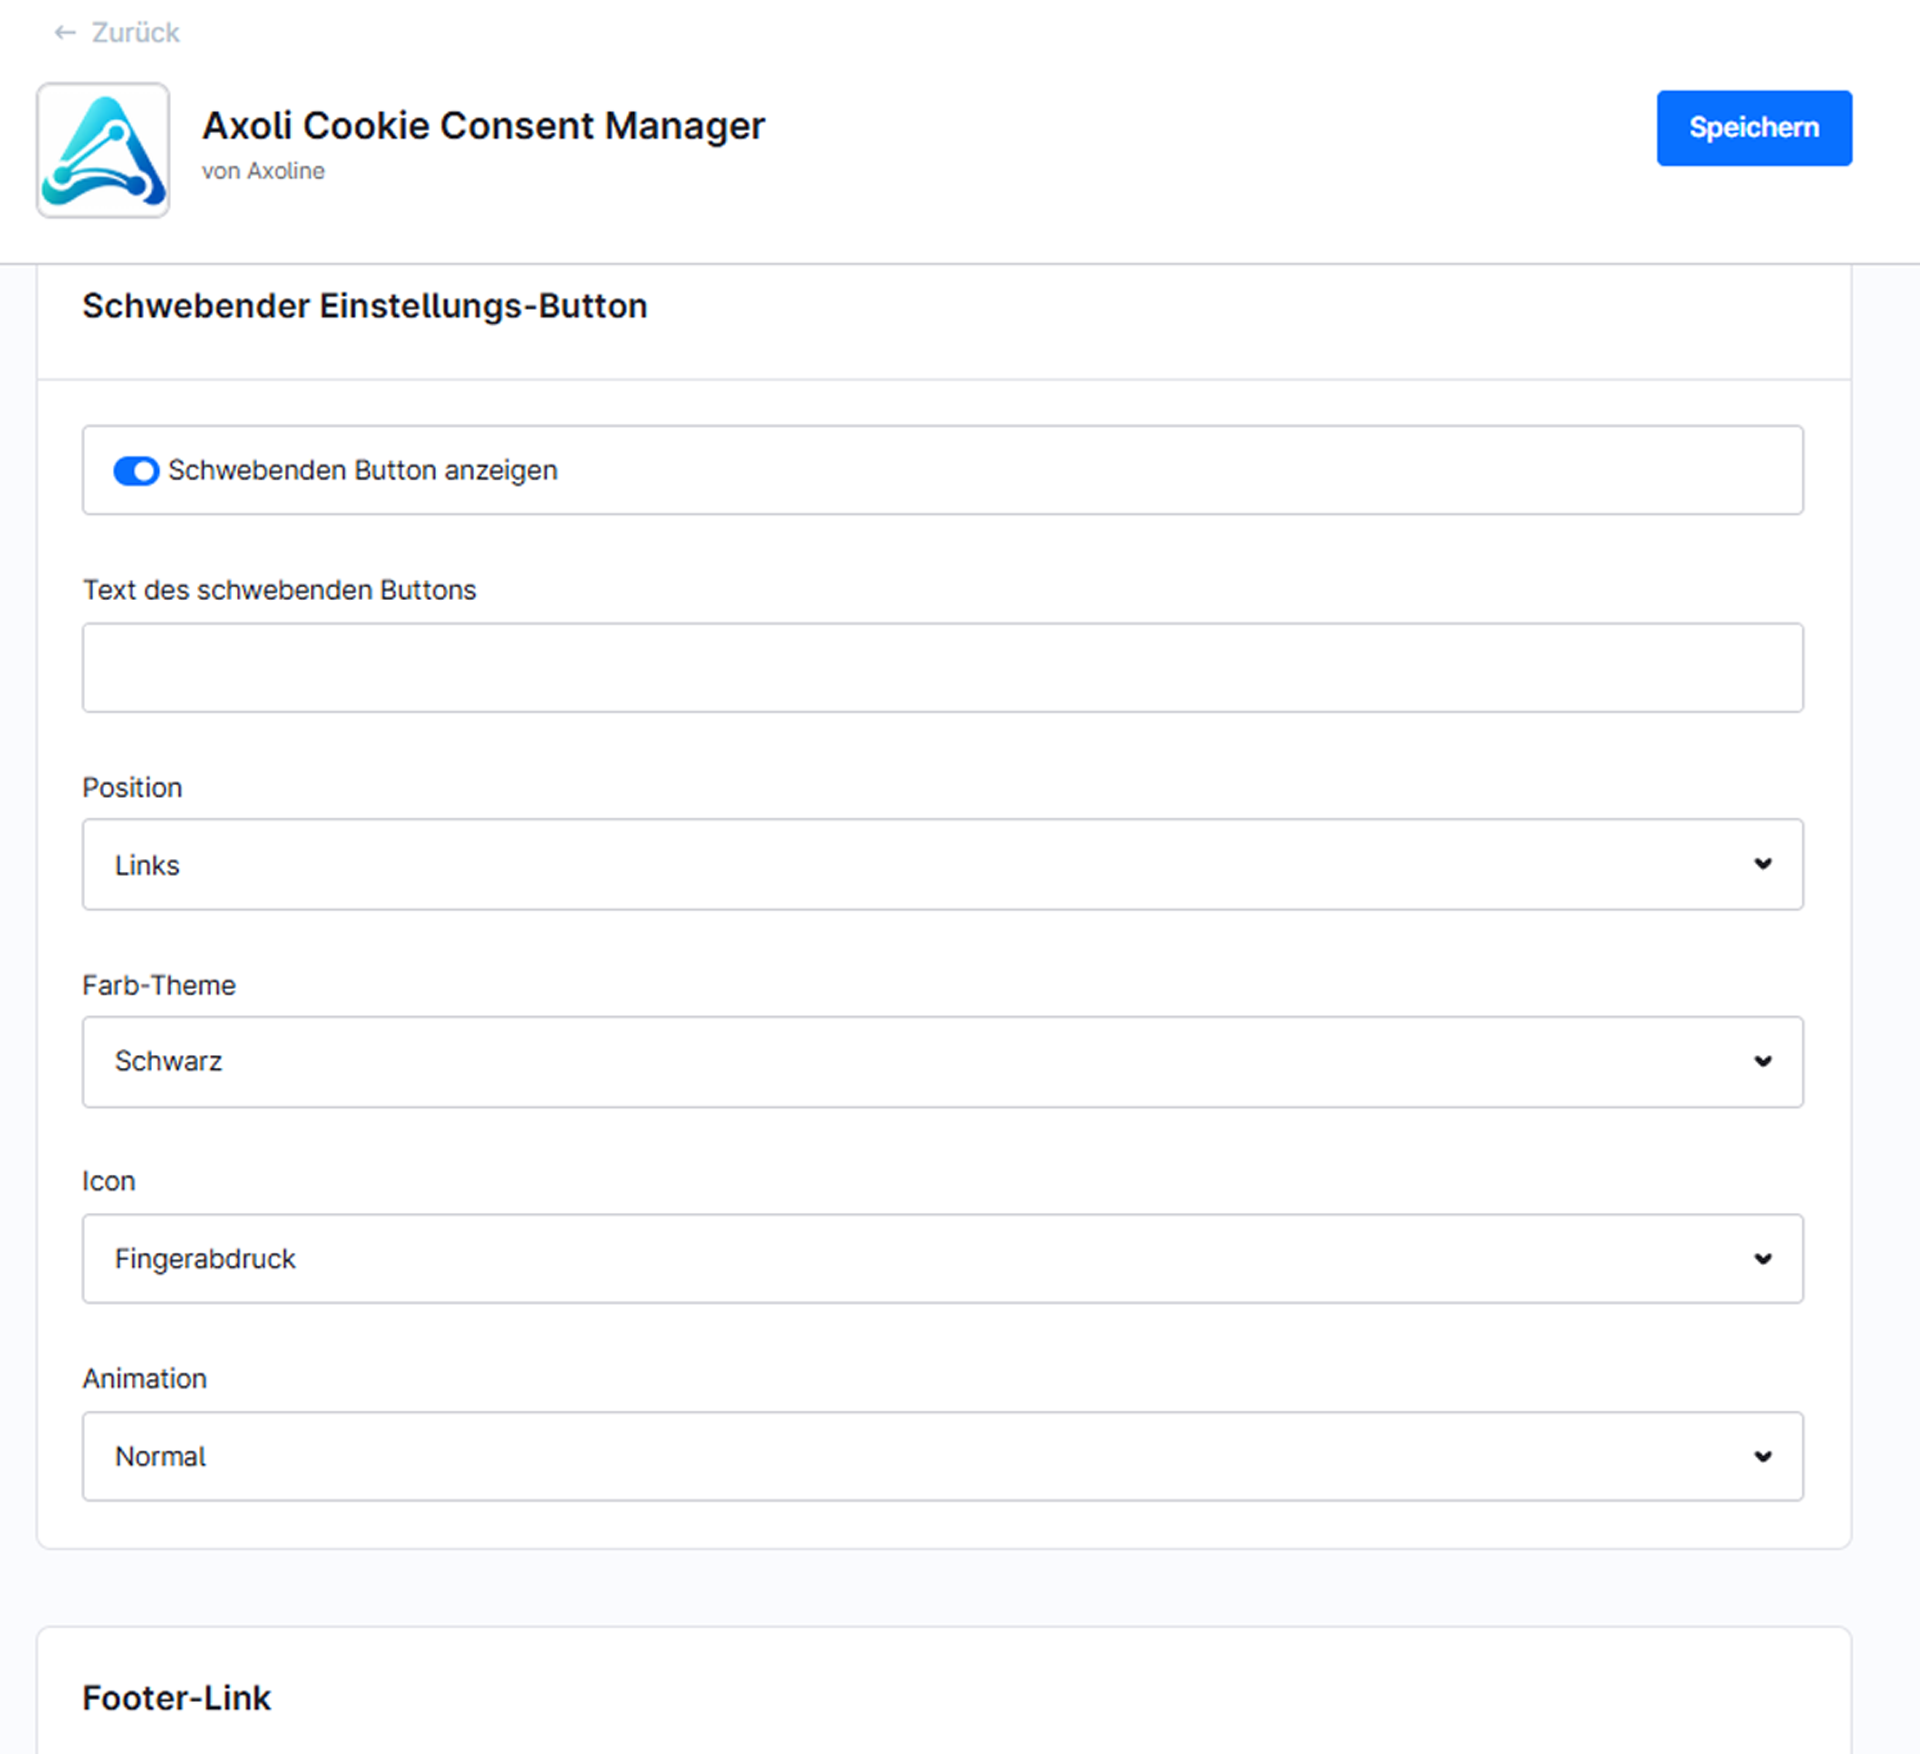The height and width of the screenshot is (1754, 1920).
Task: Click the Farb-Theme field label
Action: [159, 985]
